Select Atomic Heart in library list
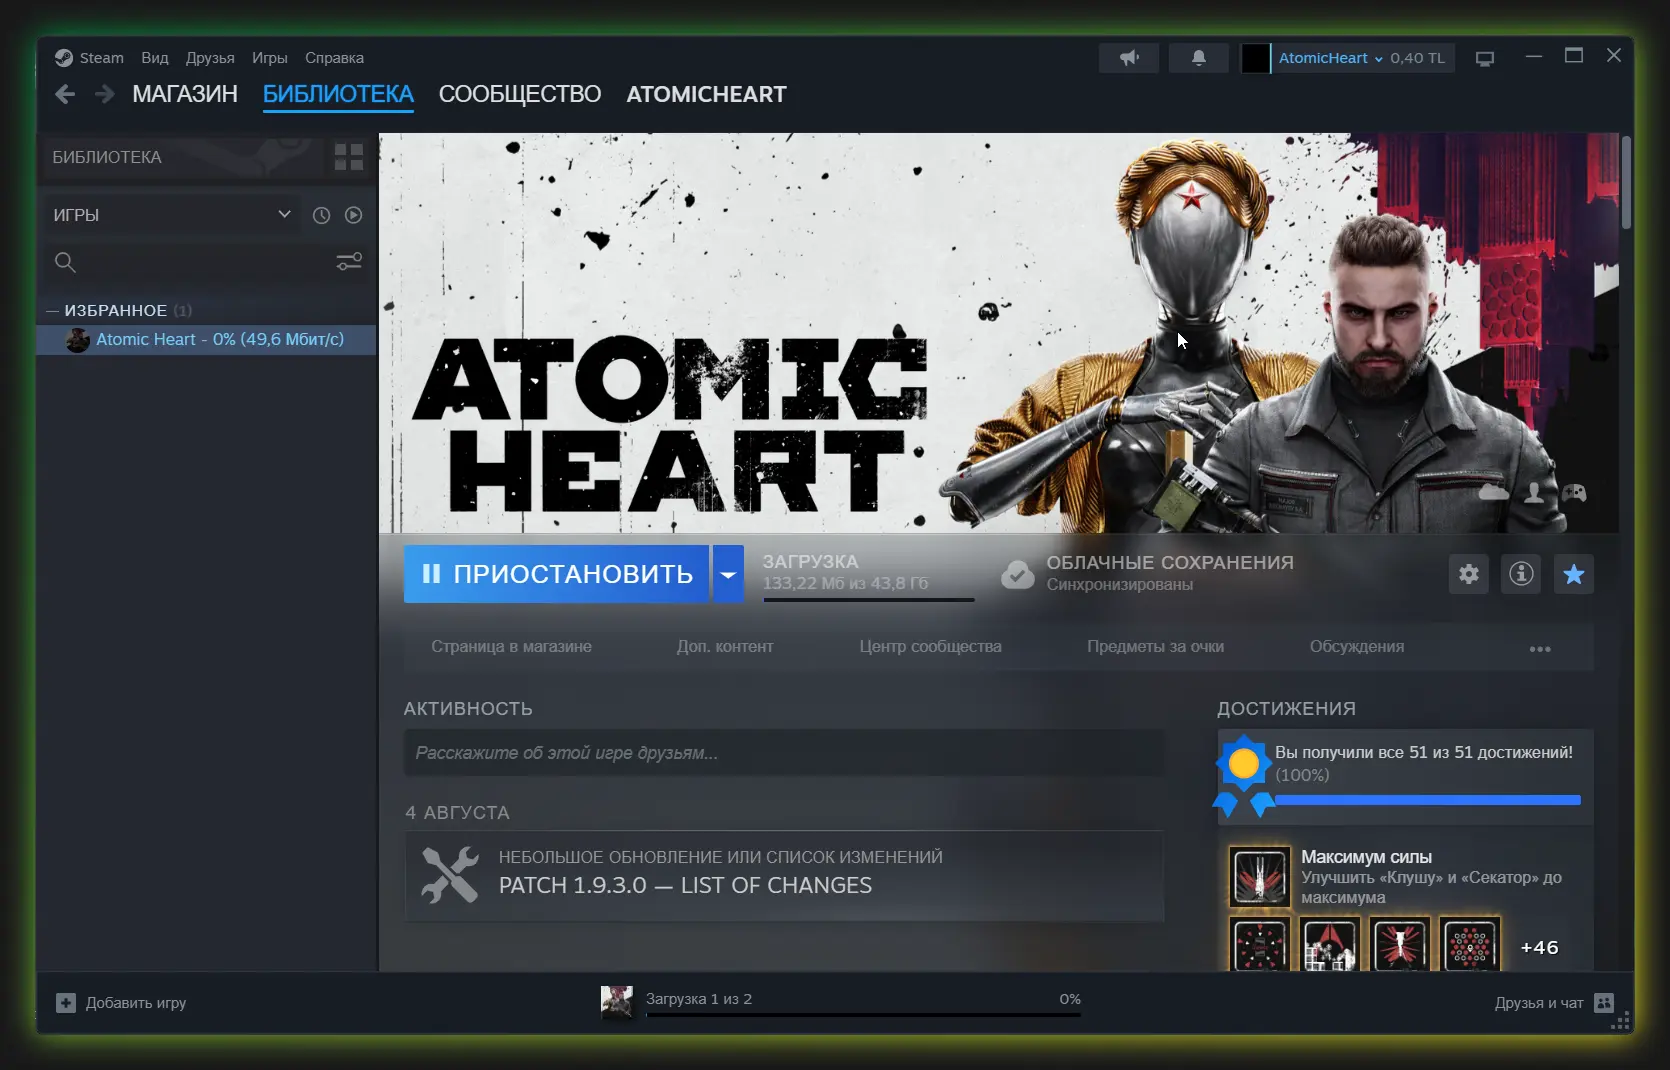The image size is (1670, 1070). point(207,340)
